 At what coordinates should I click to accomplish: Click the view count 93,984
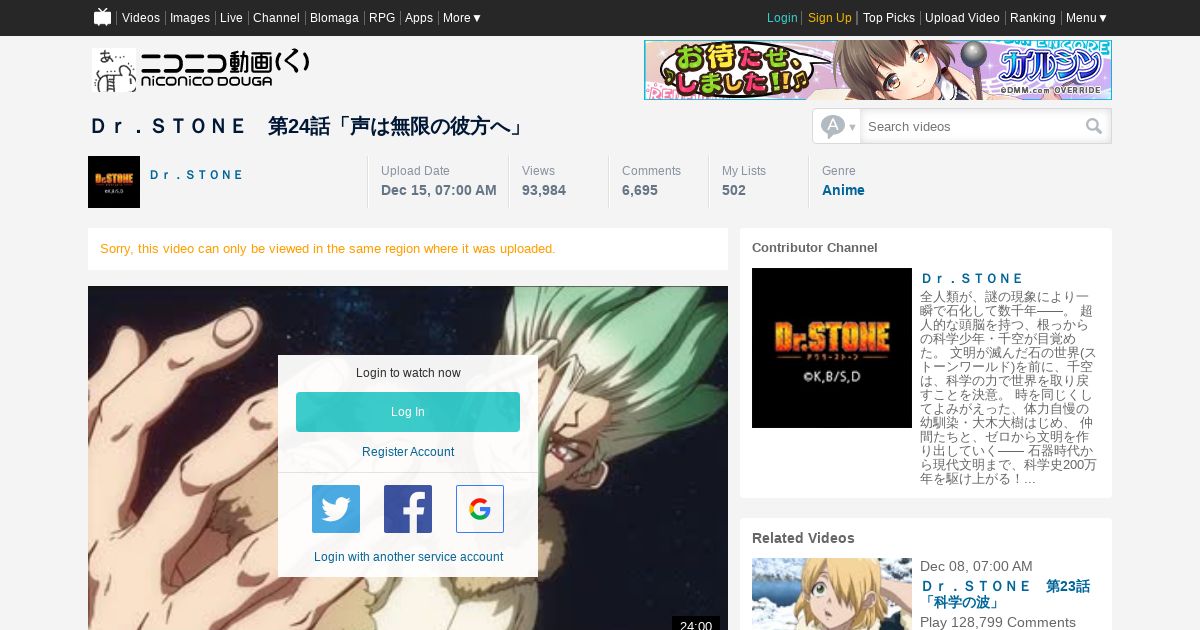click(544, 190)
